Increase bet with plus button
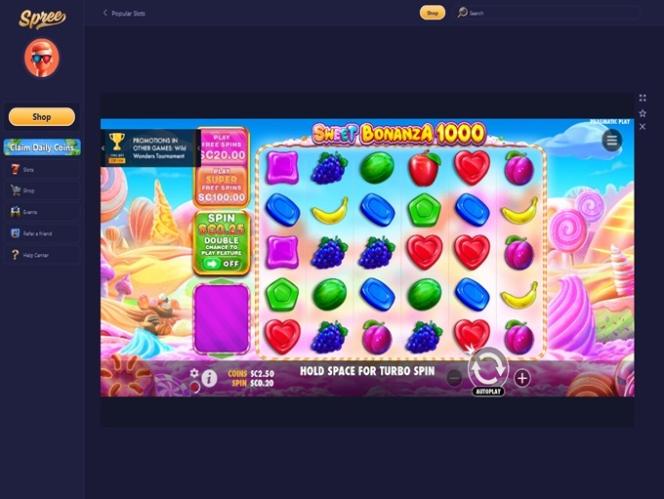The image size is (664, 499). 522,378
